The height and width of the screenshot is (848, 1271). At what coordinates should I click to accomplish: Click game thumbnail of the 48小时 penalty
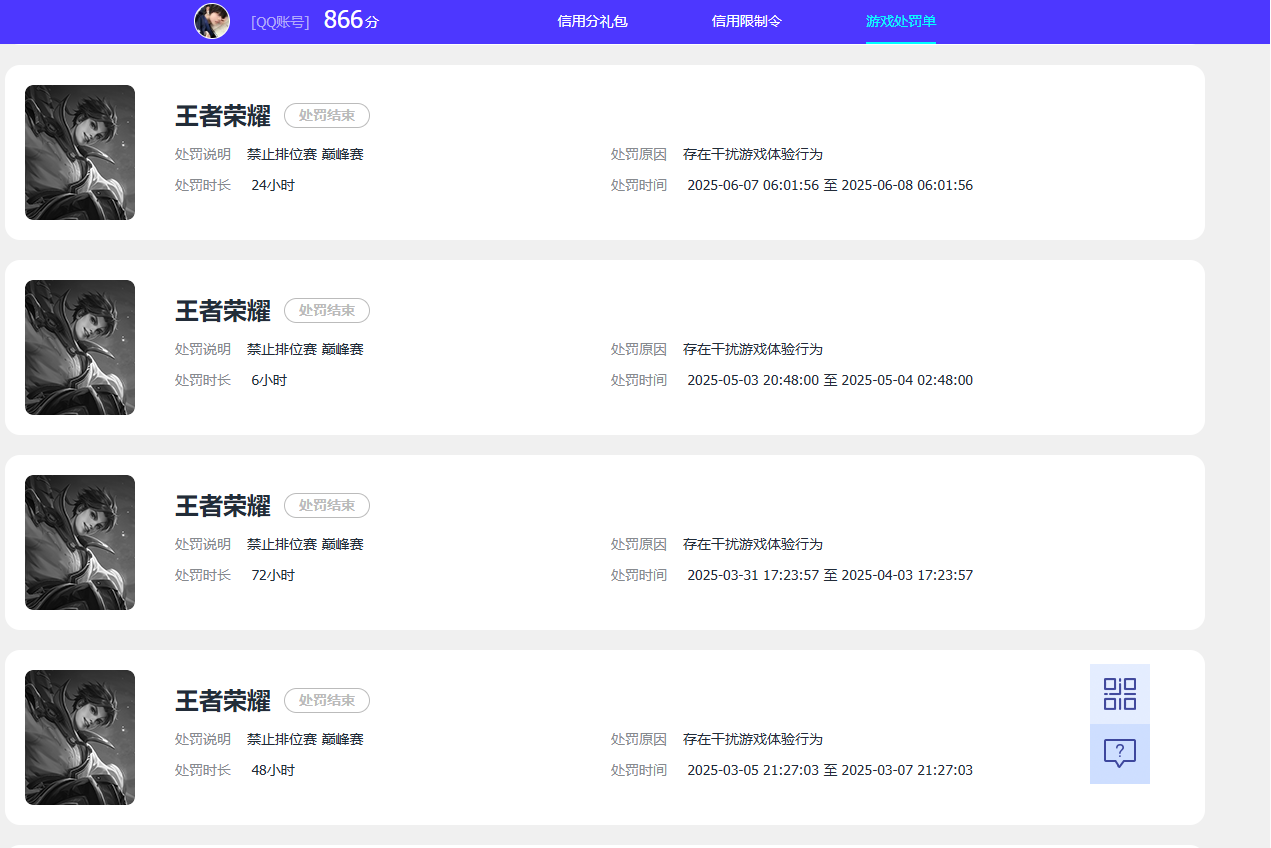tap(80, 737)
